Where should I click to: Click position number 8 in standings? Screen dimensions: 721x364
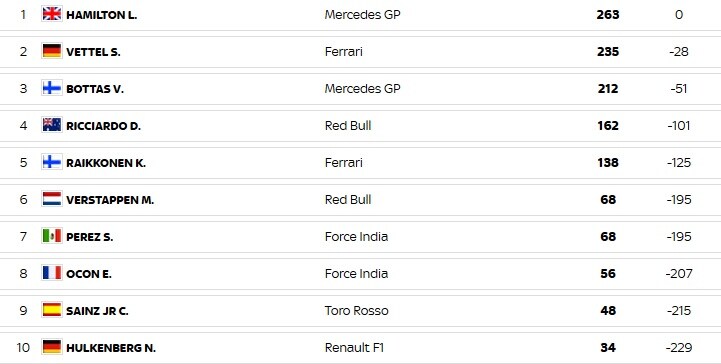click(x=23, y=273)
